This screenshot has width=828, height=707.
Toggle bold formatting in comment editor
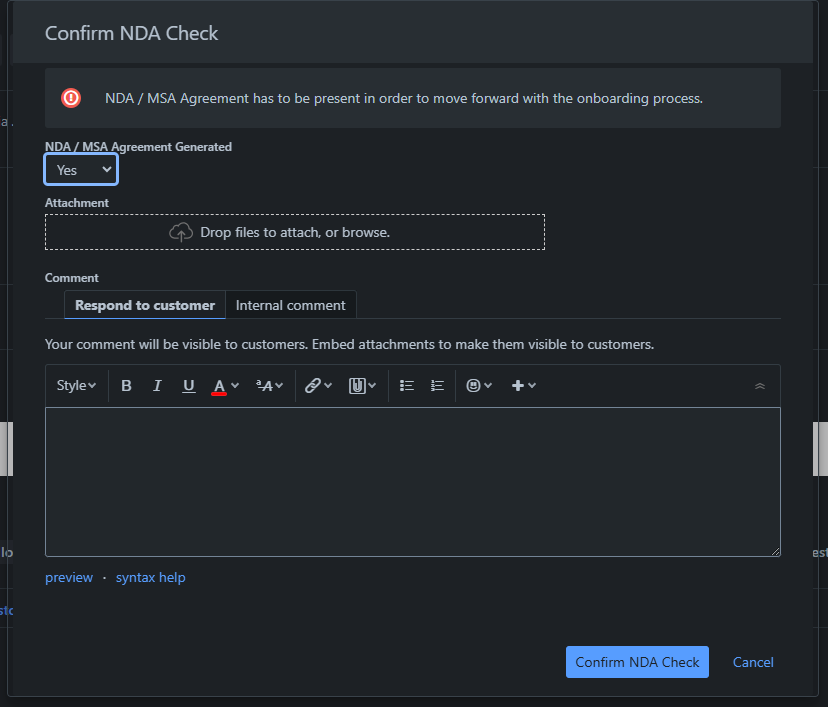click(126, 386)
